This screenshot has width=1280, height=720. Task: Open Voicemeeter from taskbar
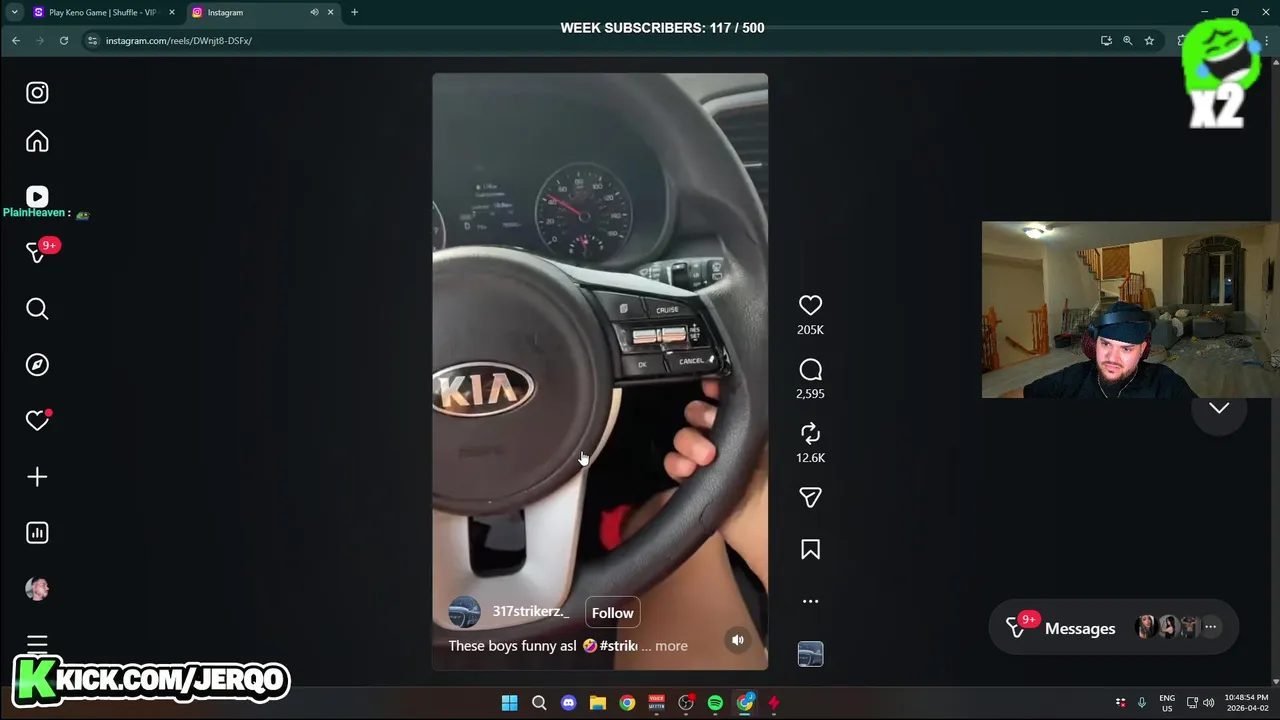(656, 703)
